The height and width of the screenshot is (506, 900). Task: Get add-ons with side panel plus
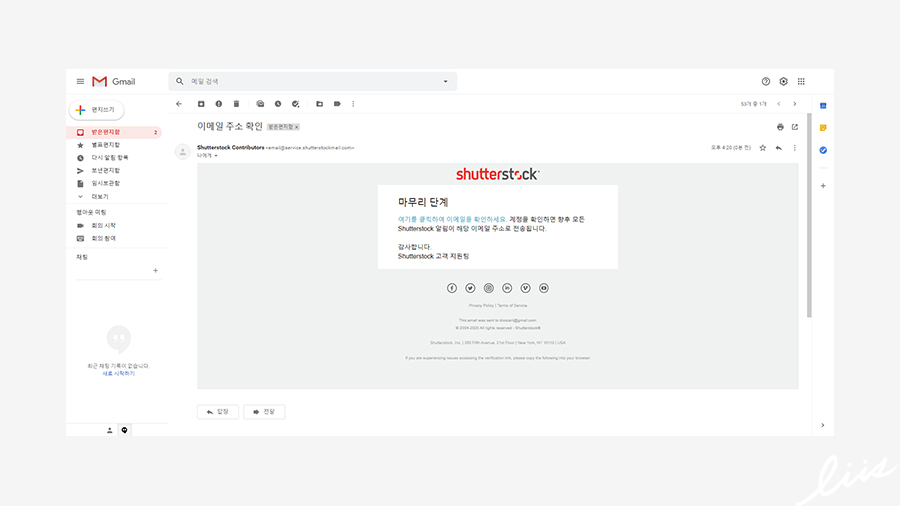point(823,186)
